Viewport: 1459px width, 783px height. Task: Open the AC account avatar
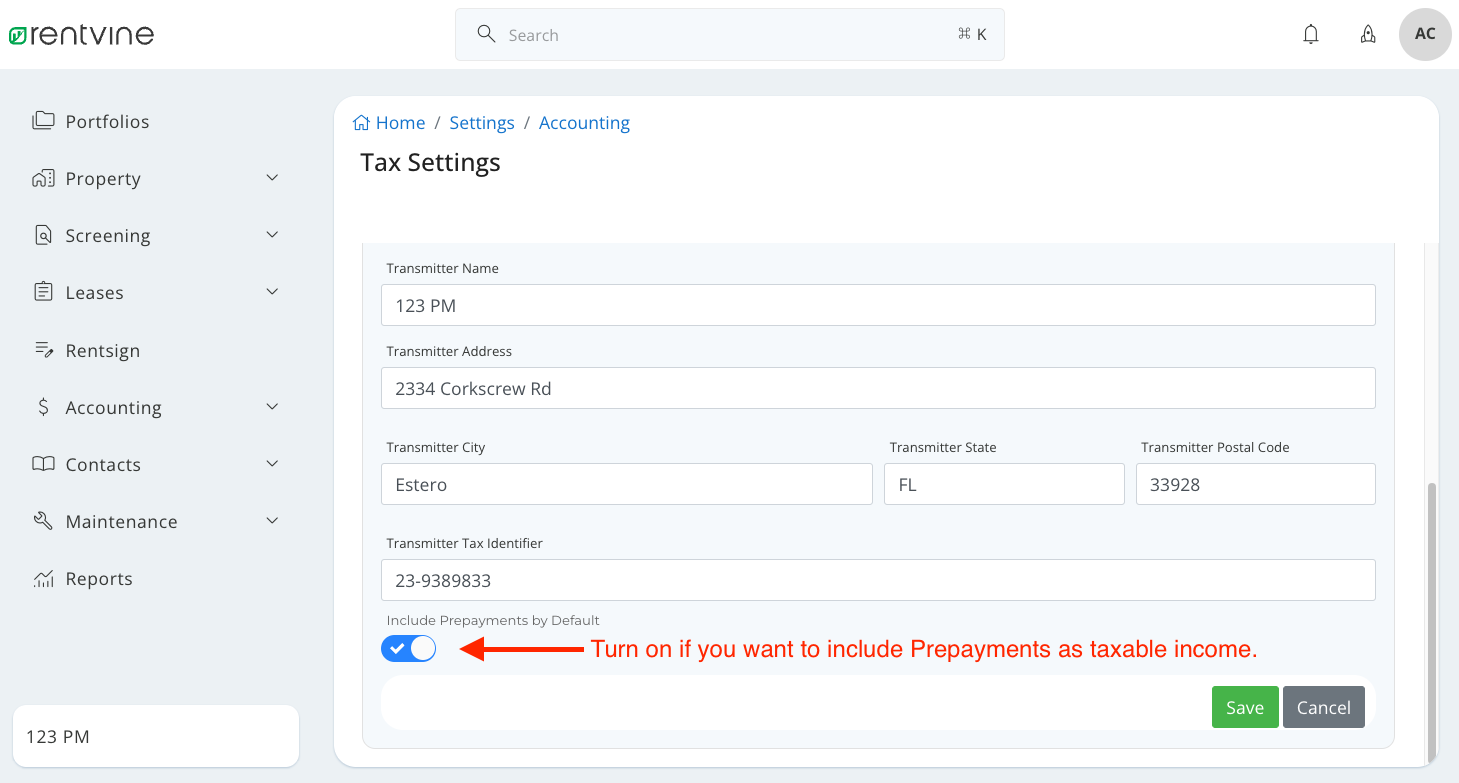click(x=1424, y=33)
